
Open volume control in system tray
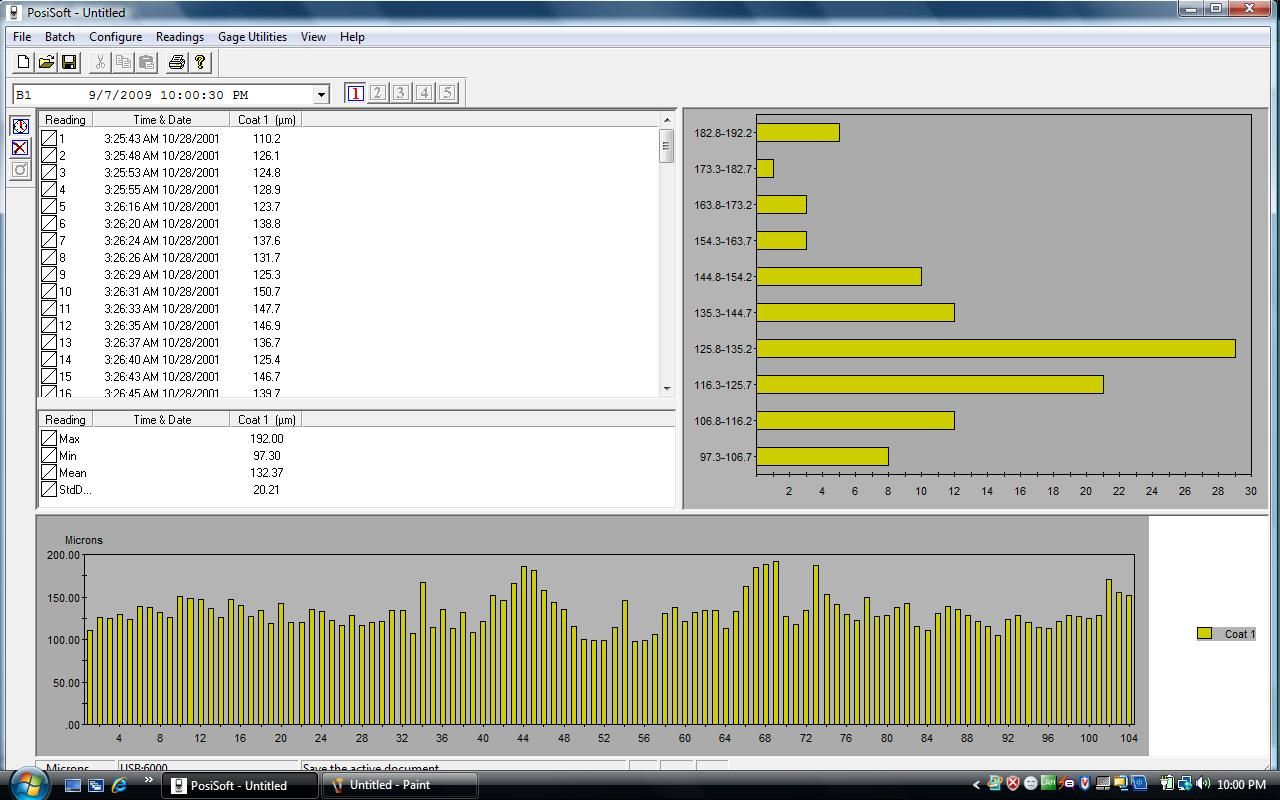(x=1203, y=784)
